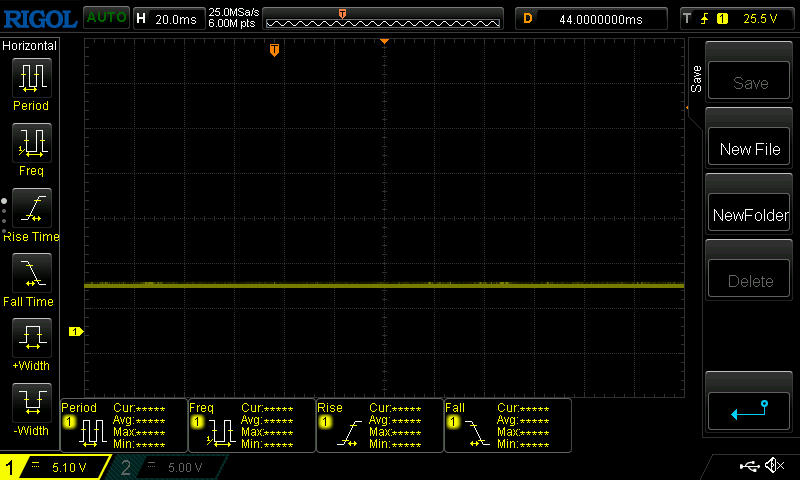Click the Rise measurement result box

[x=380, y=425]
